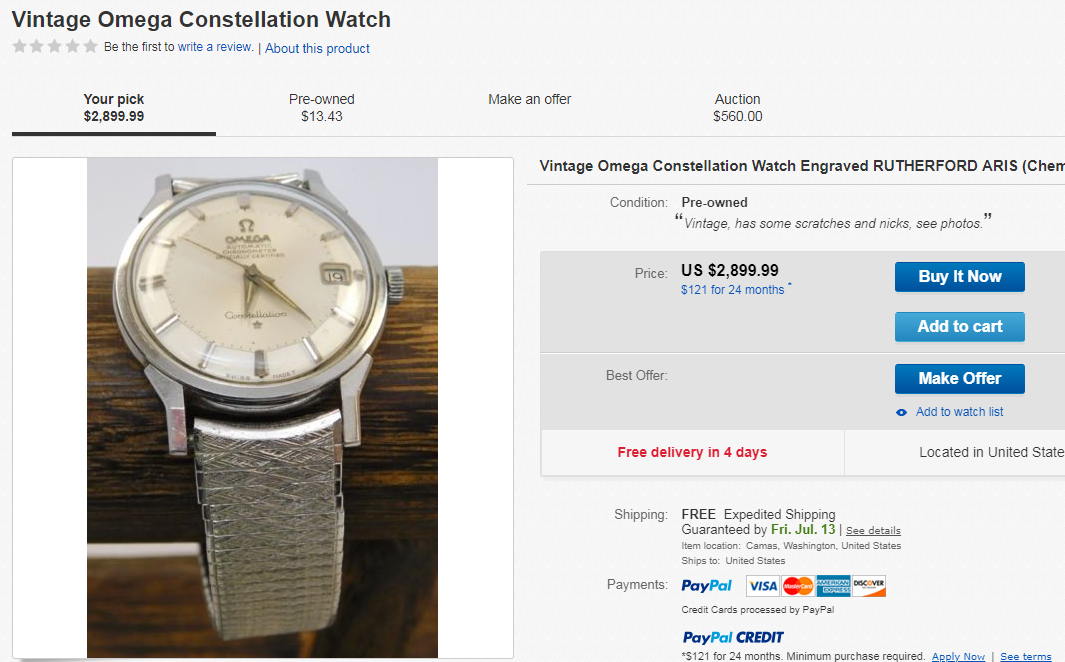1065x662 pixels.
Task: Select the Pre-owned $13.43 tab
Action: (322, 107)
